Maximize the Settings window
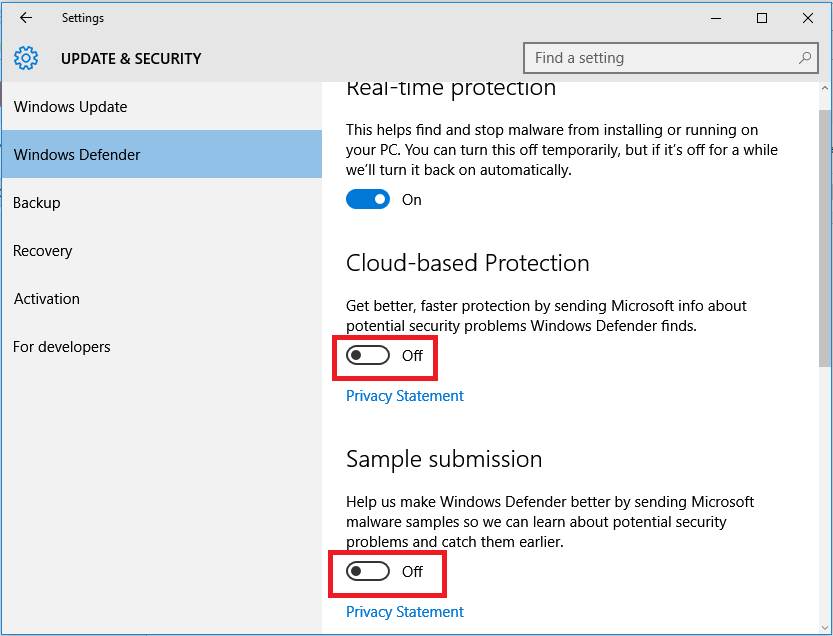833x636 pixels. point(762,18)
